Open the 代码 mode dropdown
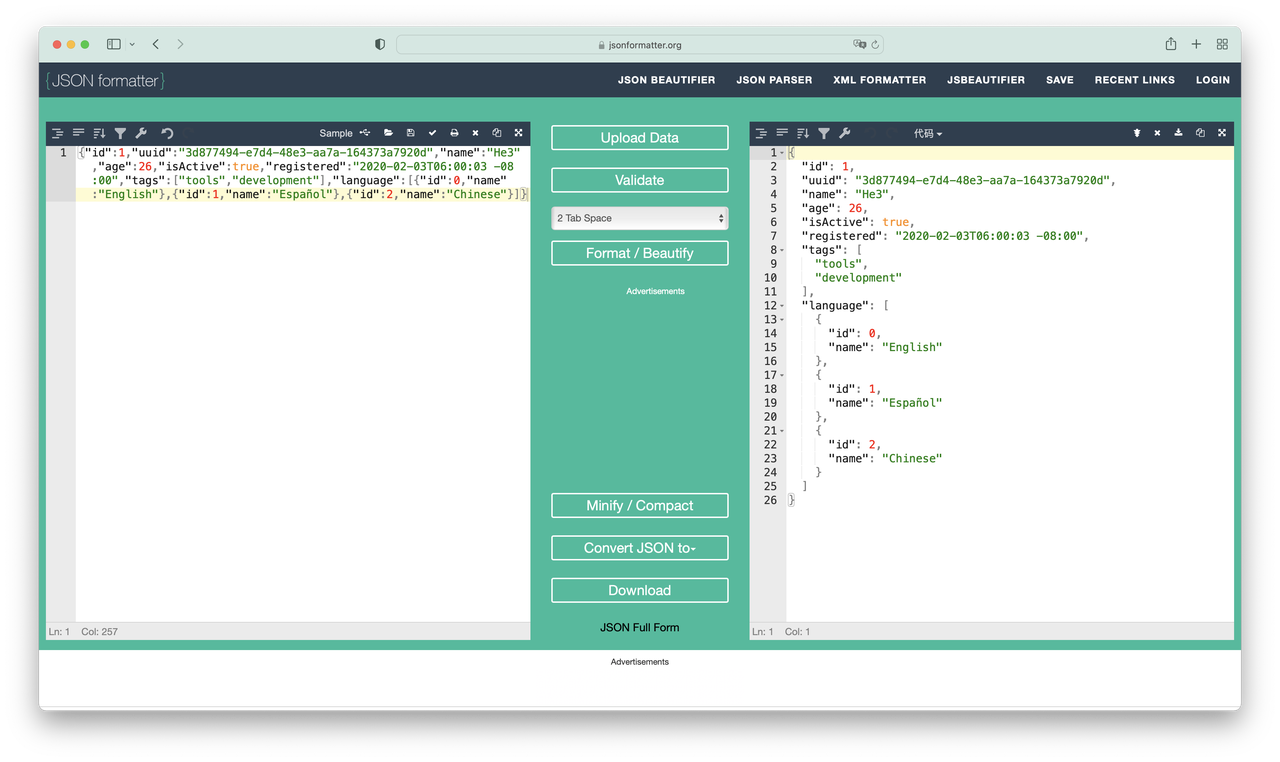The width and height of the screenshot is (1280, 762). click(928, 133)
